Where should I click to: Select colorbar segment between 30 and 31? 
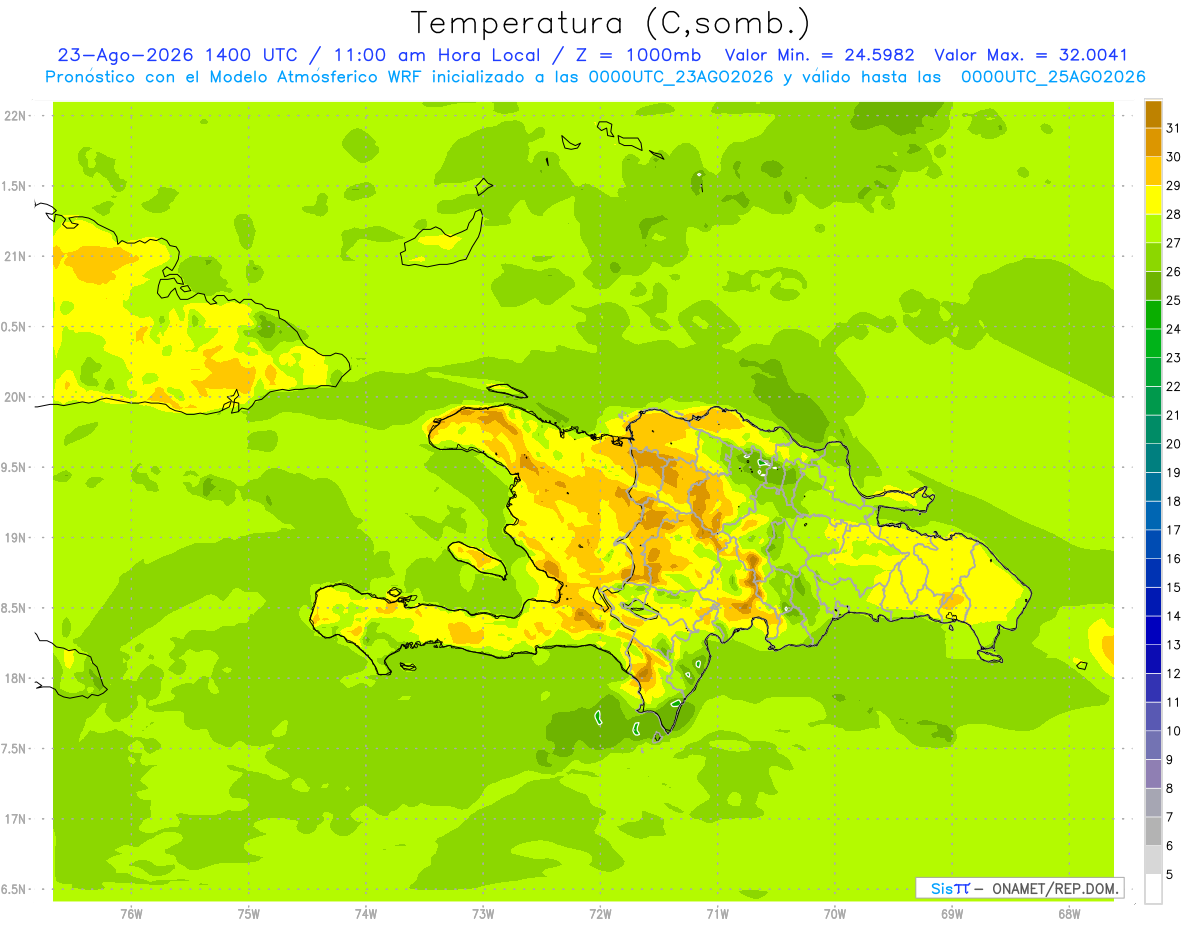point(1153,142)
